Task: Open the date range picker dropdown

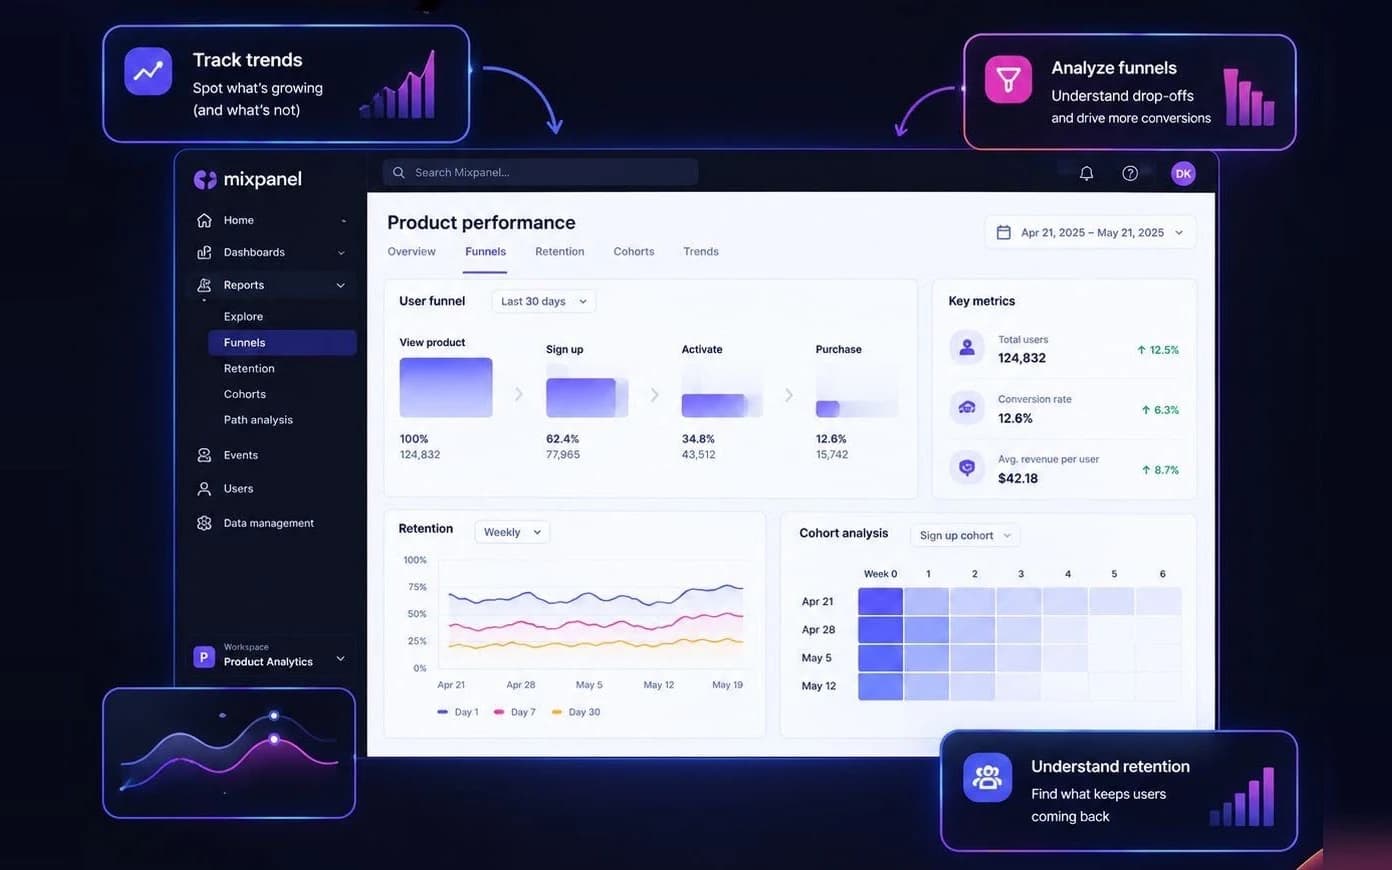Action: (x=1091, y=232)
